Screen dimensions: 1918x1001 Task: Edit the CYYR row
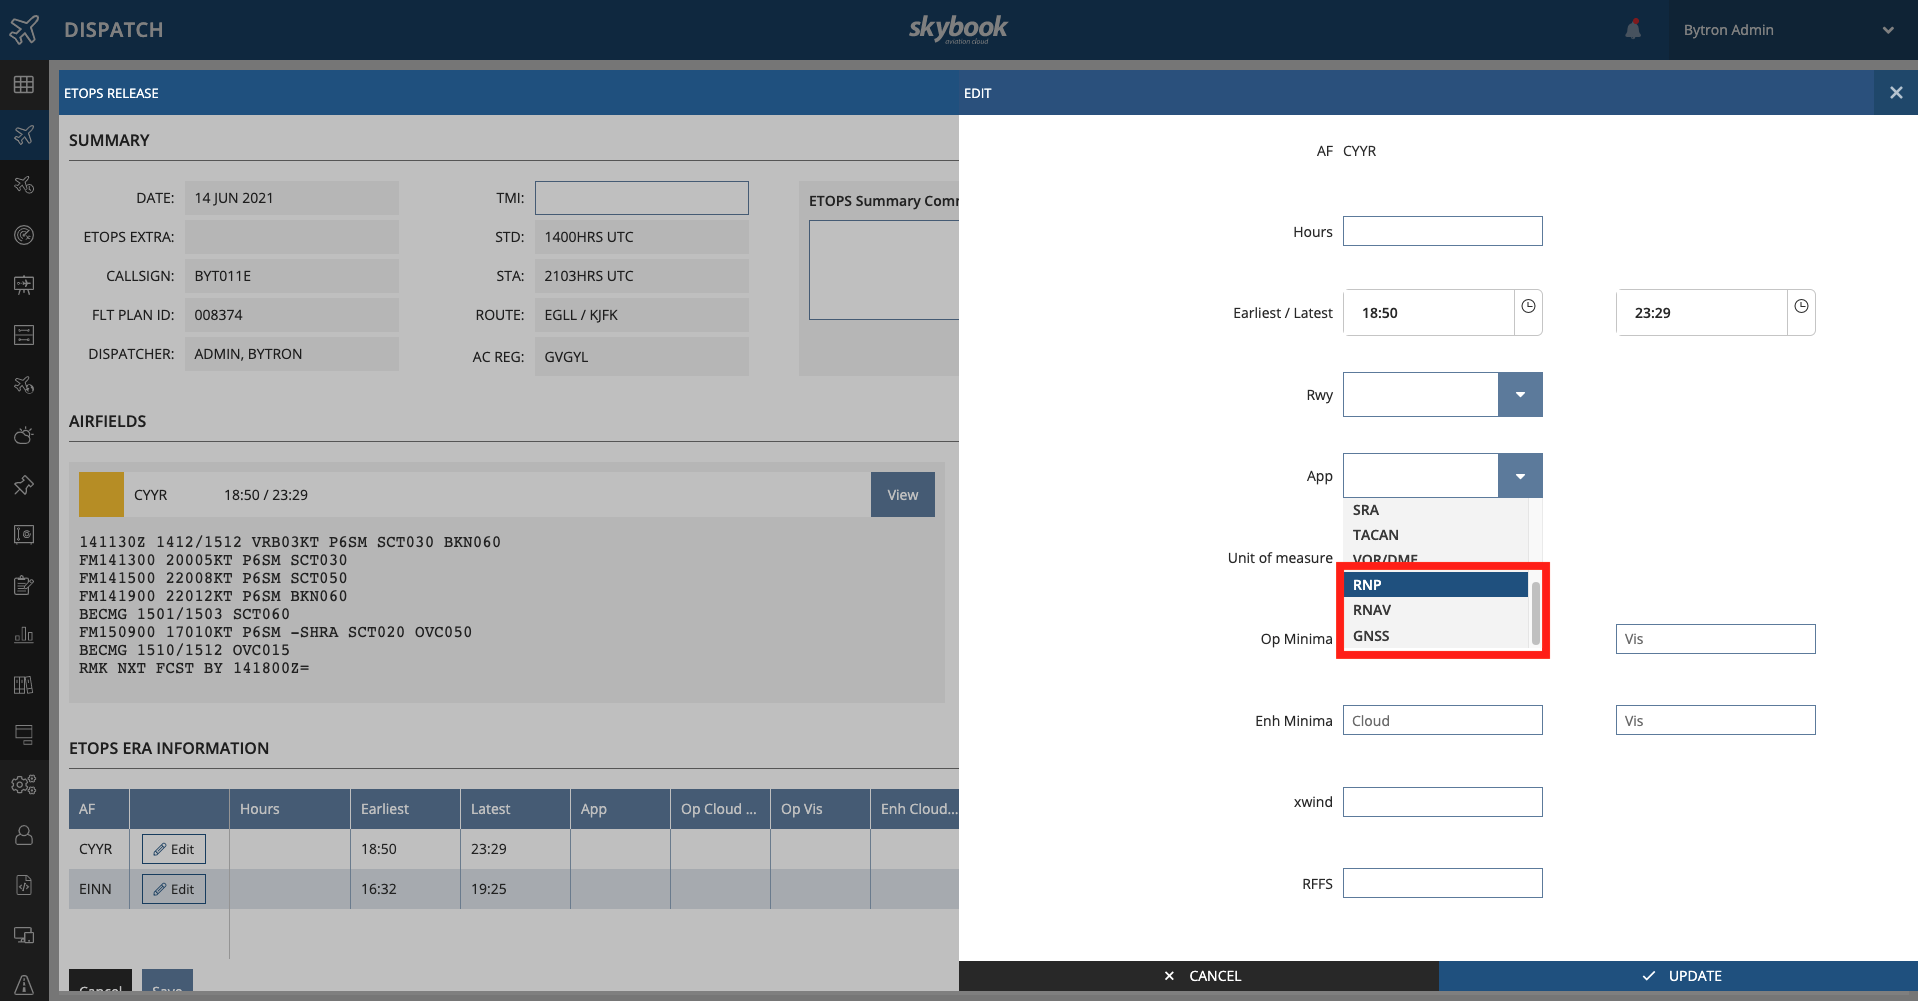[x=174, y=849]
